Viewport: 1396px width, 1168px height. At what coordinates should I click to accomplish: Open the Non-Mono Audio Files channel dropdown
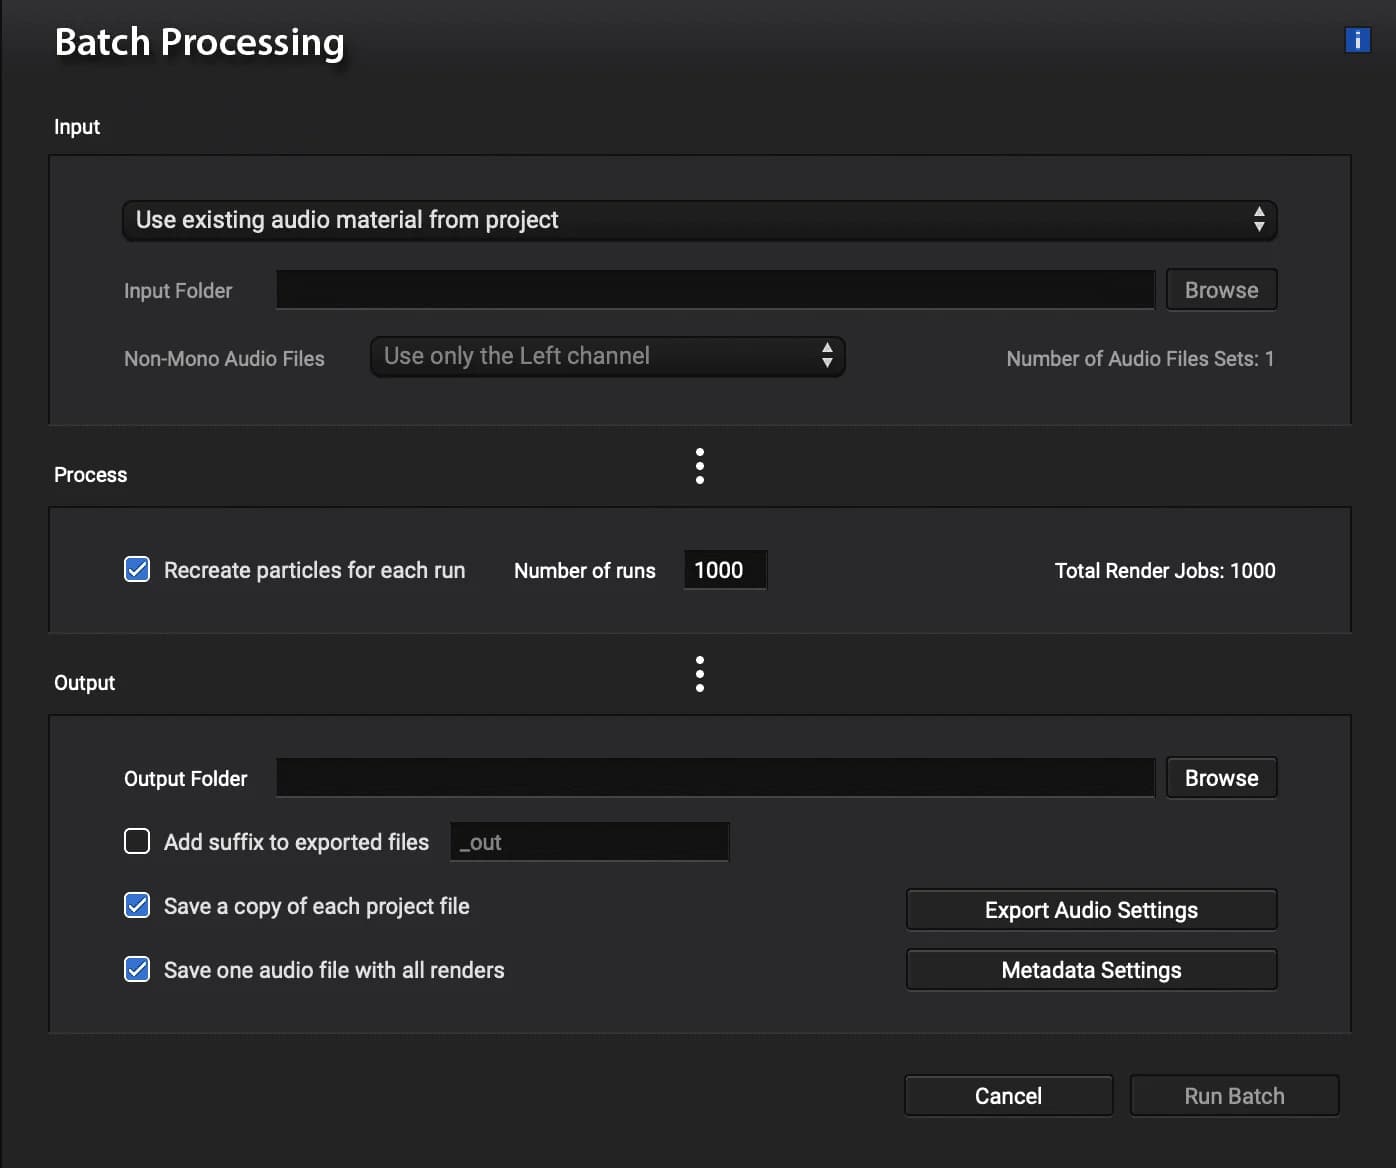click(x=607, y=356)
